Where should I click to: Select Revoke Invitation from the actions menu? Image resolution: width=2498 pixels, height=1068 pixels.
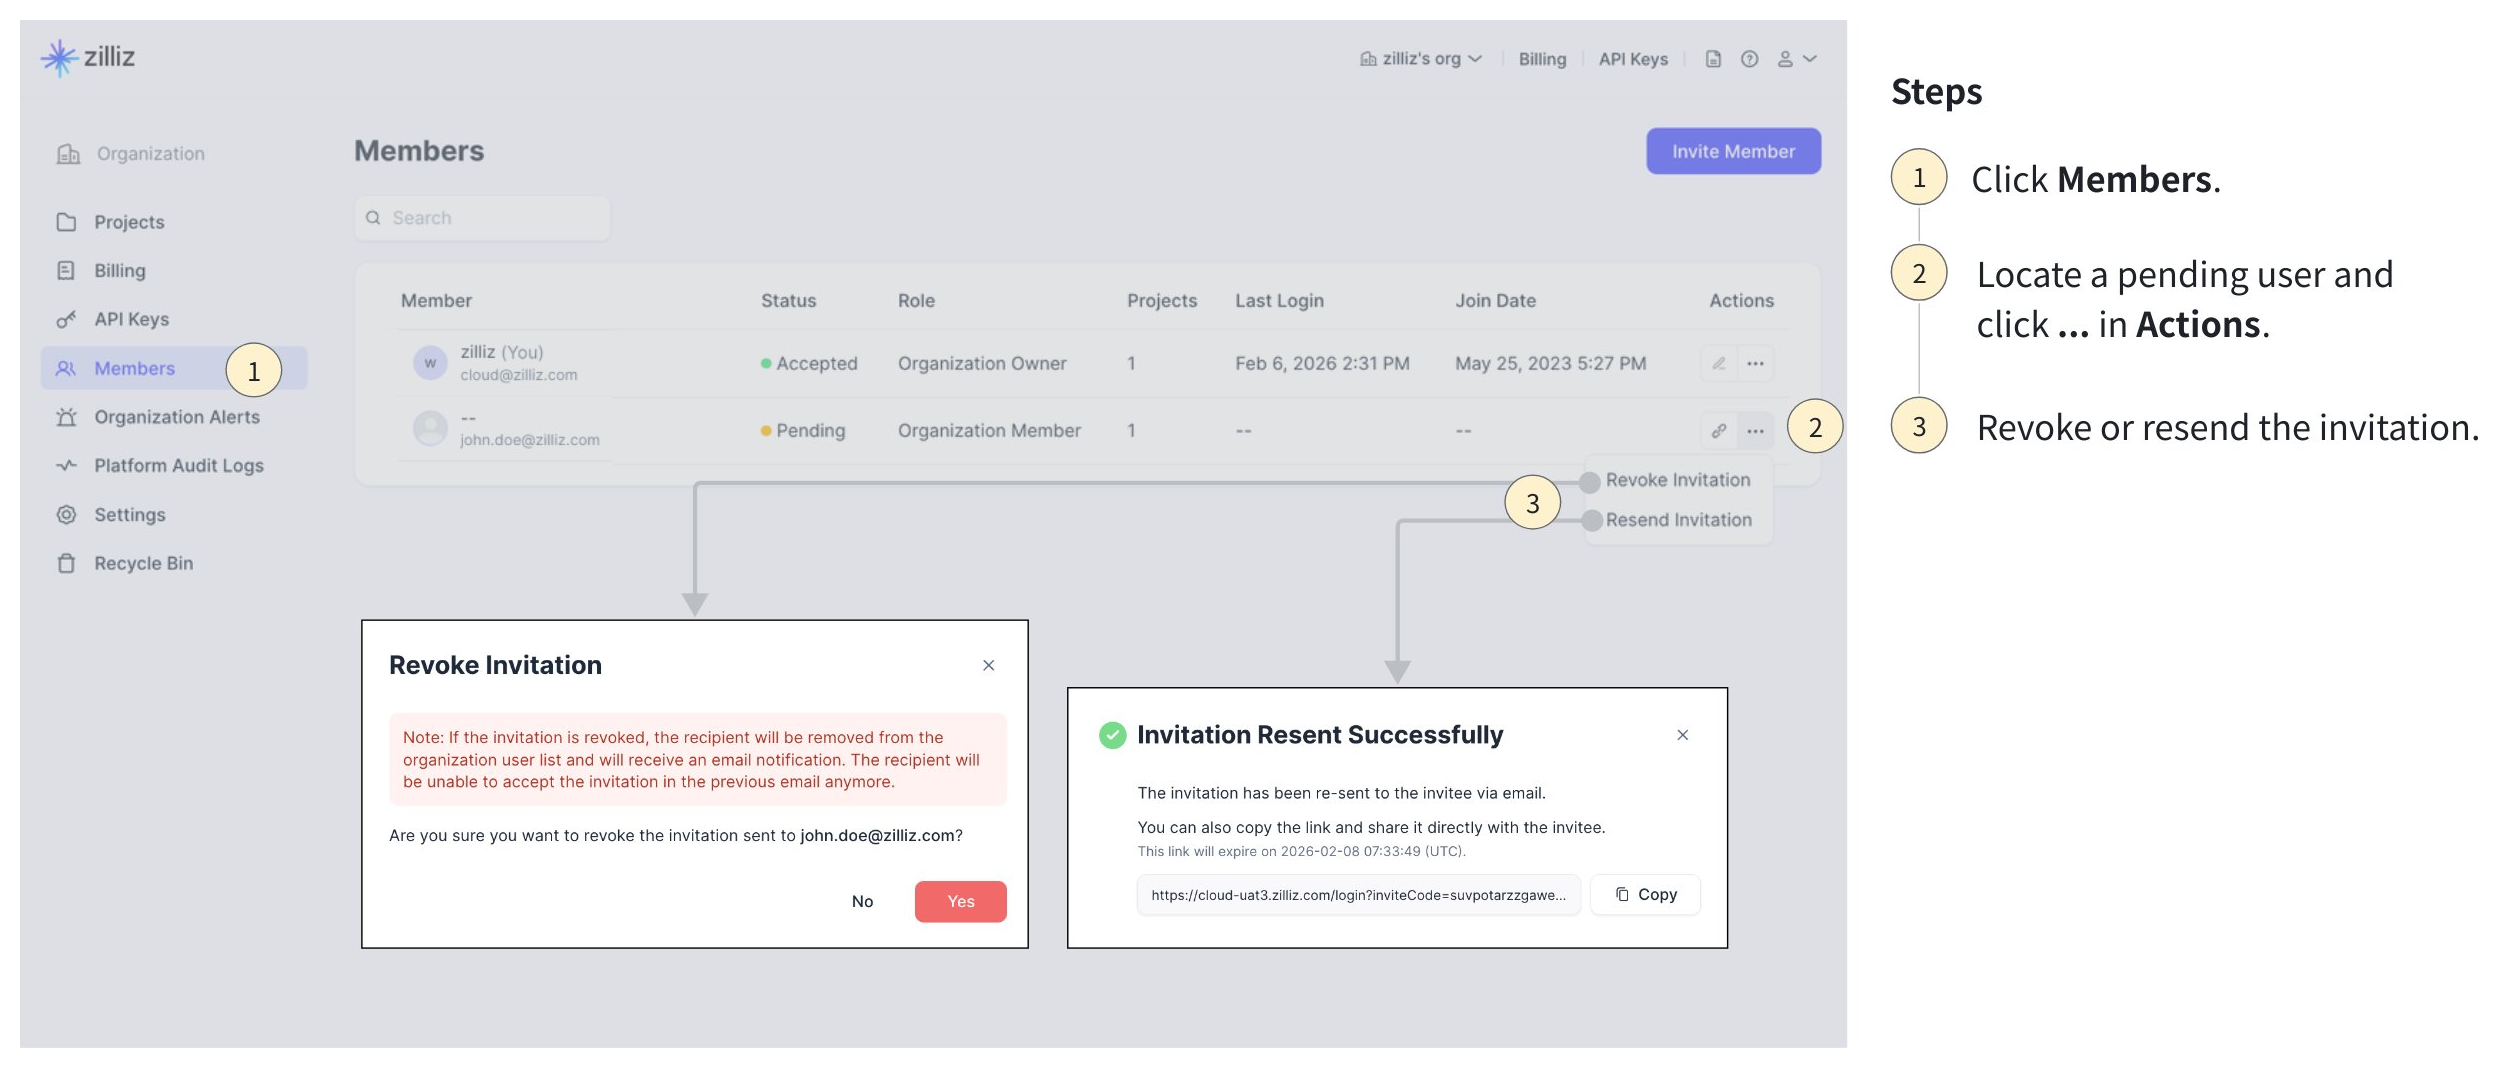pos(1677,480)
